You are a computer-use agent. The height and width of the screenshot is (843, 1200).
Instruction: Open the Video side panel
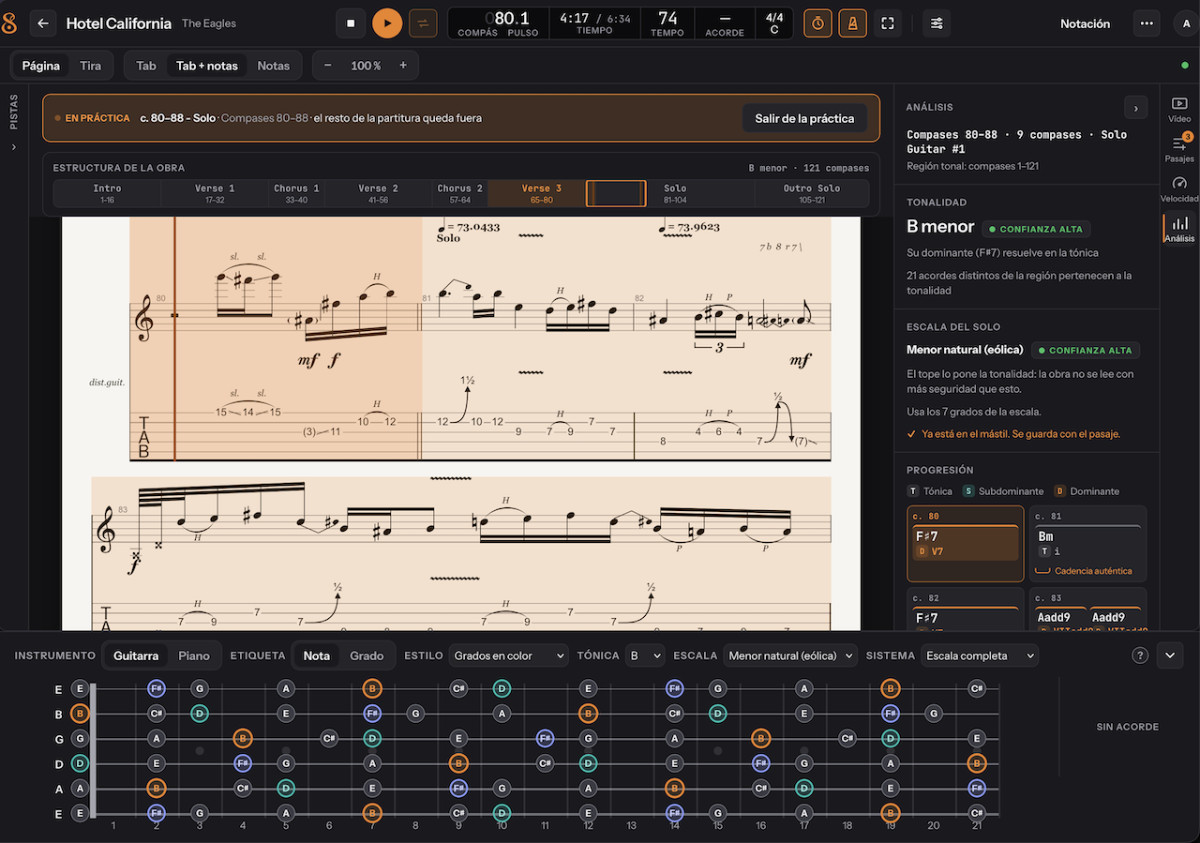pos(1180,109)
